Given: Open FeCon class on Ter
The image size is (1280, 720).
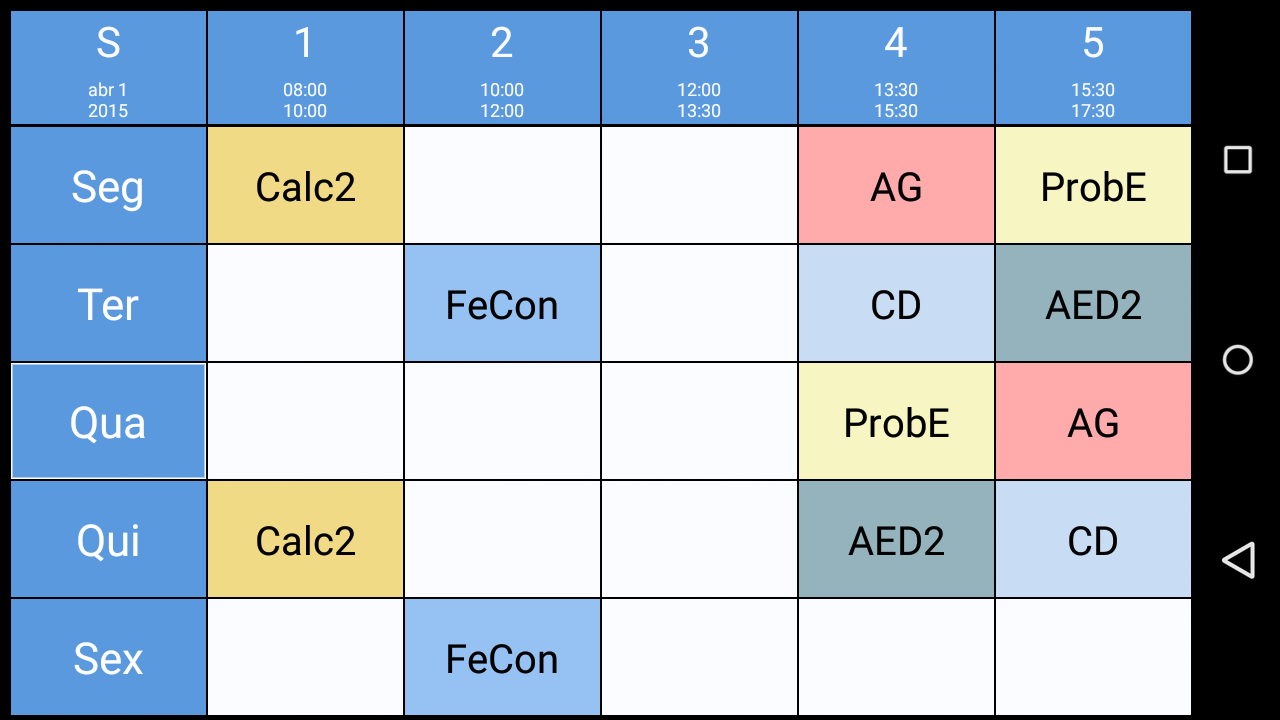Looking at the screenshot, I should tap(502, 304).
